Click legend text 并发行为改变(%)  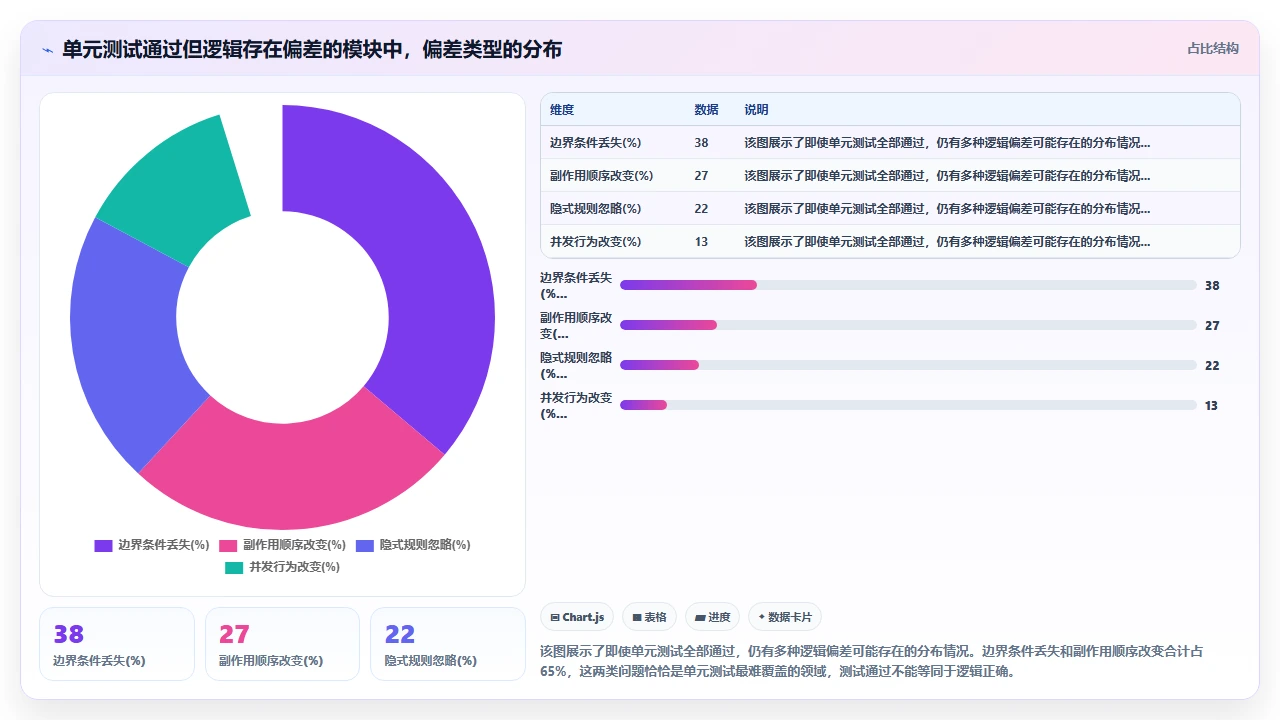coord(294,567)
